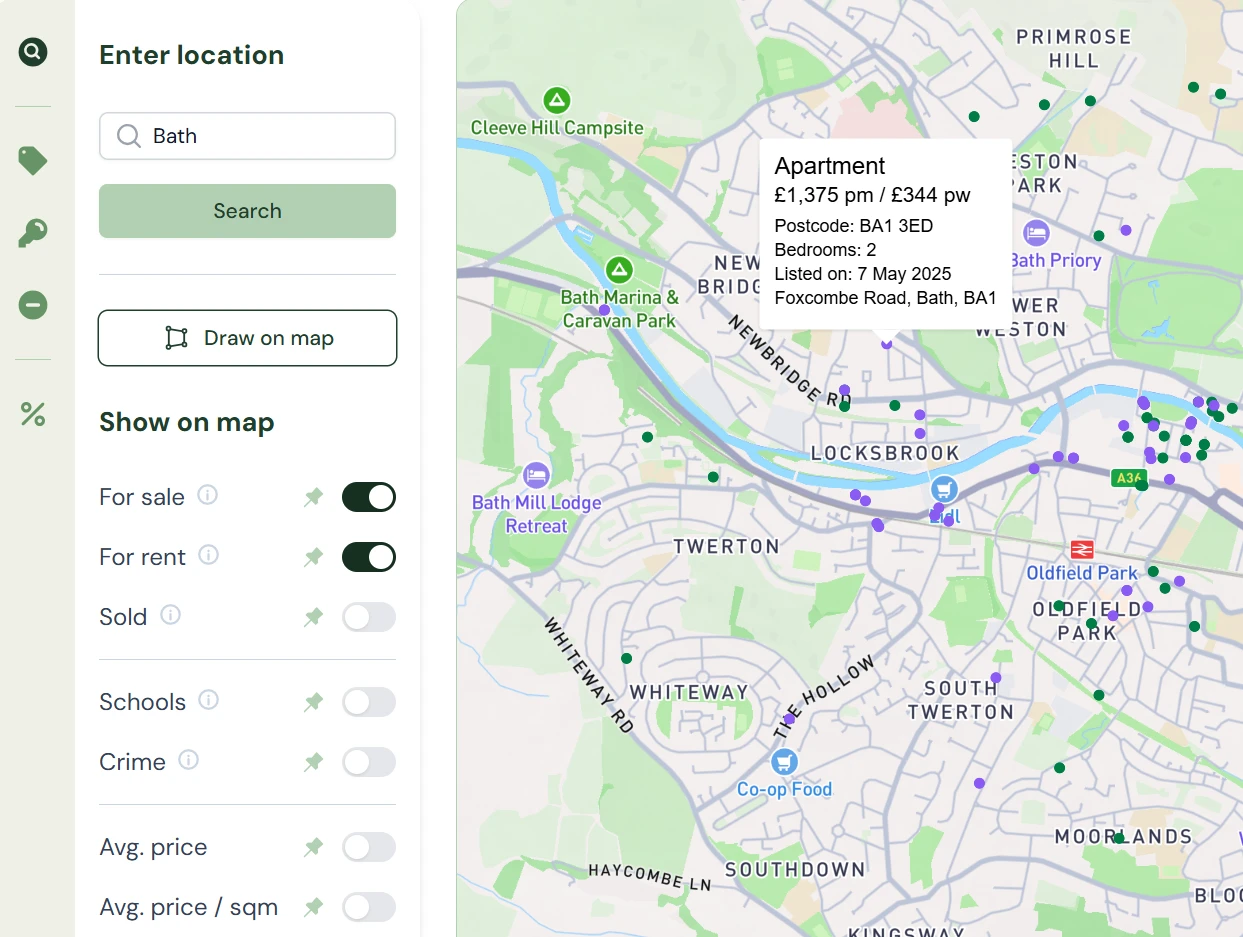Screen dimensions: 1243x937
Task: Click the minus circle sidebar icon
Action: [33, 305]
